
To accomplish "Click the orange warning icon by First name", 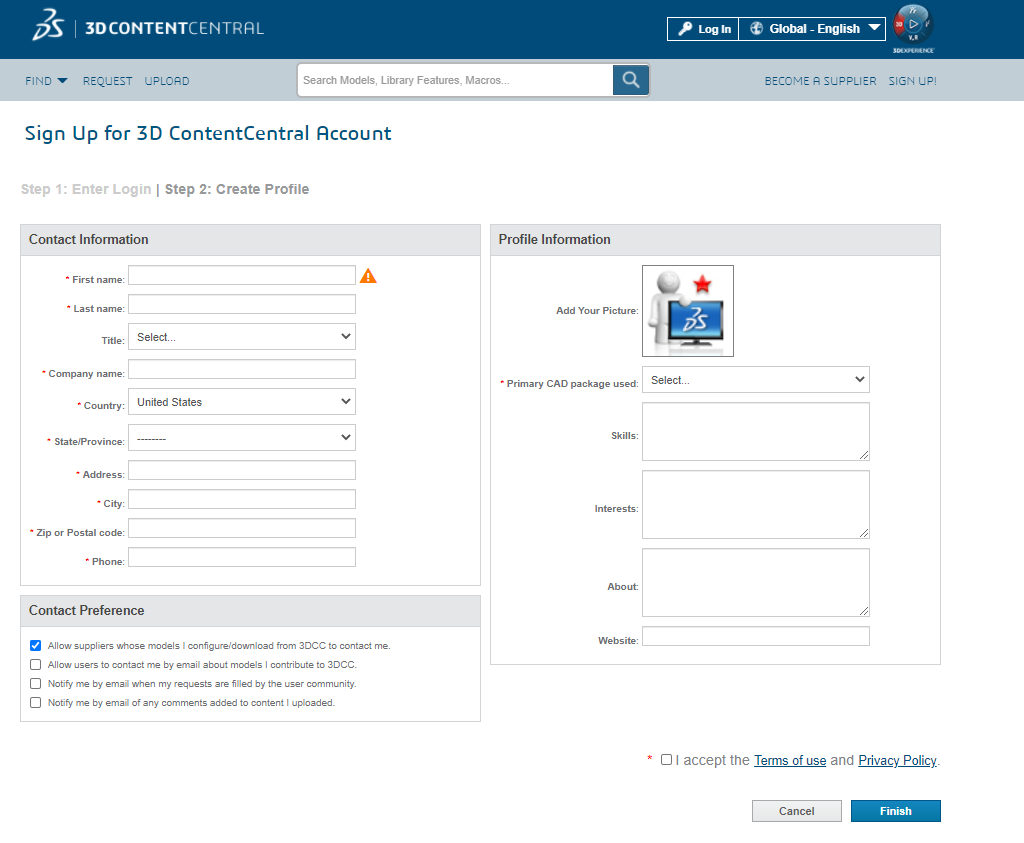I will [x=368, y=276].
